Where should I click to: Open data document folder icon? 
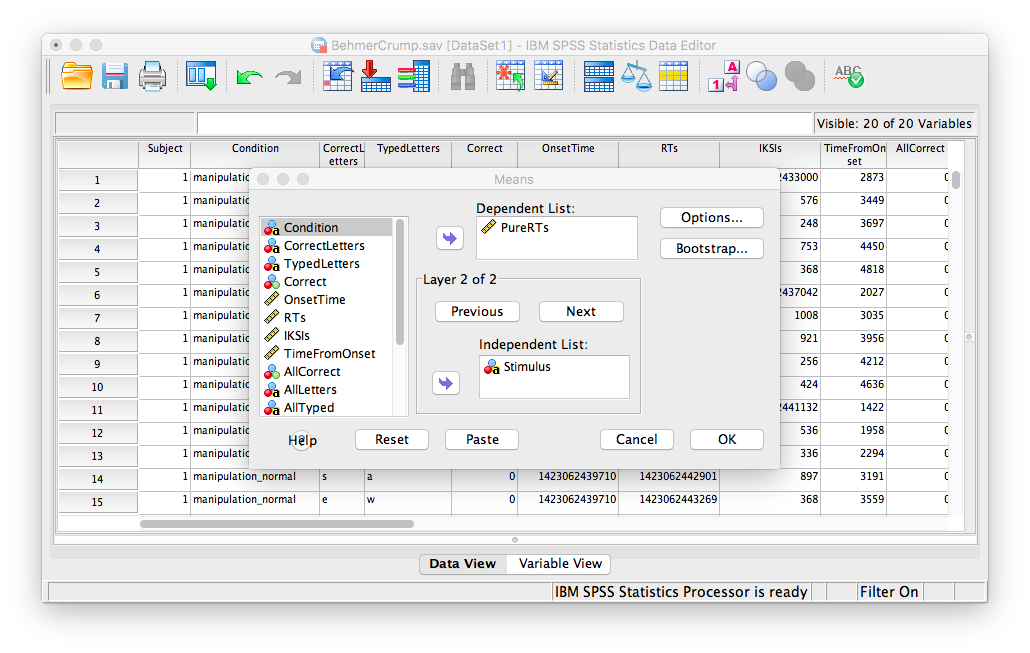pyautogui.click(x=77, y=76)
